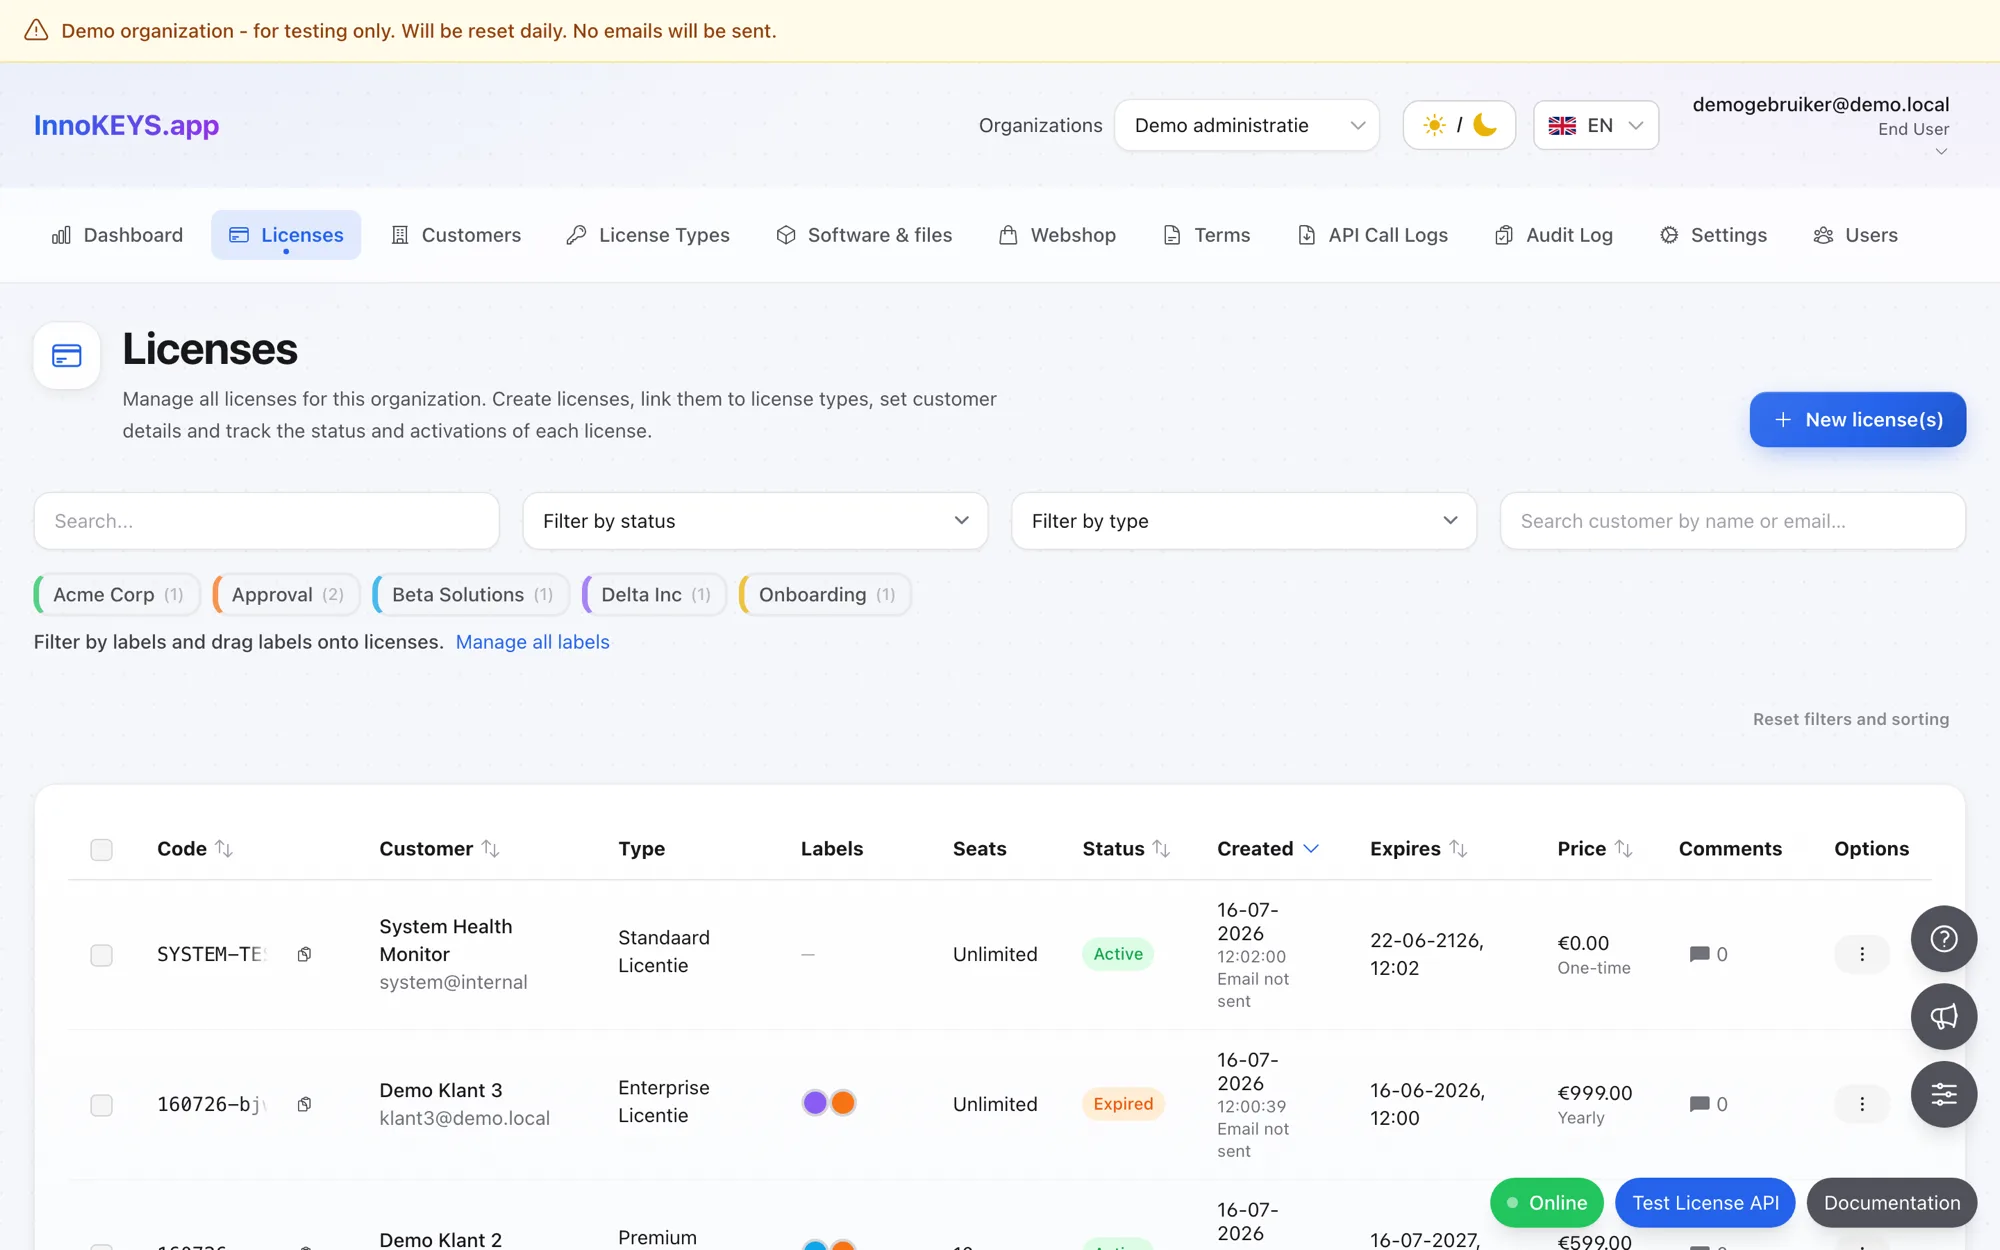
Task: Open the Organizations dropdown Demo administratie
Action: (x=1247, y=125)
